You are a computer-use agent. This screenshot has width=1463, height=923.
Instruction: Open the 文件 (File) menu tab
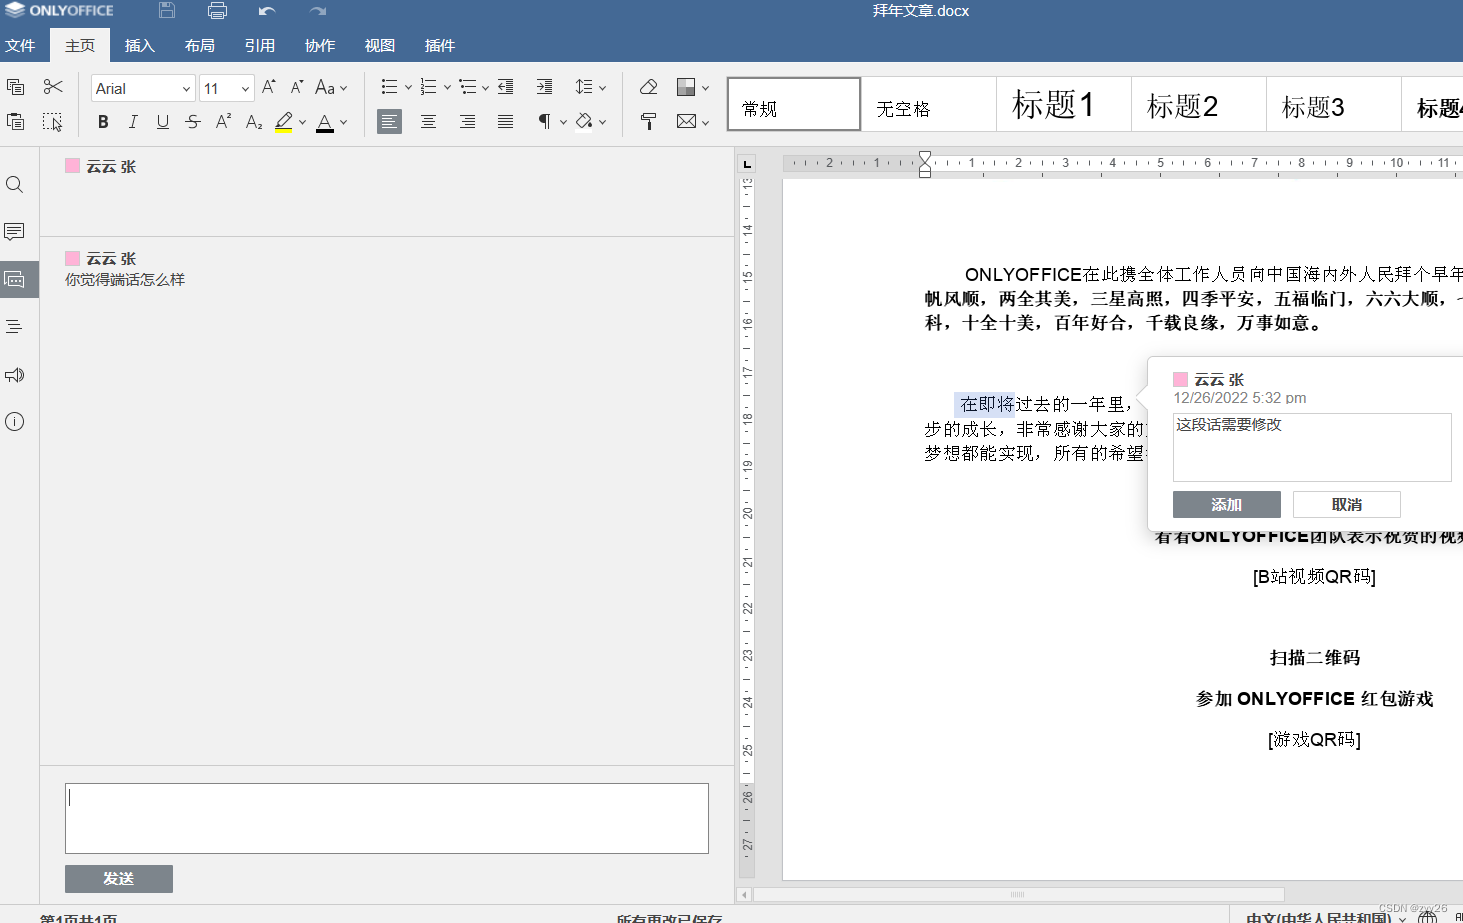[20, 45]
